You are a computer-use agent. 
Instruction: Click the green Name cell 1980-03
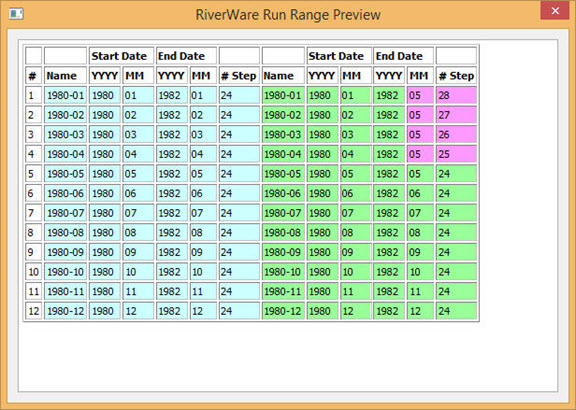pyautogui.click(x=283, y=134)
